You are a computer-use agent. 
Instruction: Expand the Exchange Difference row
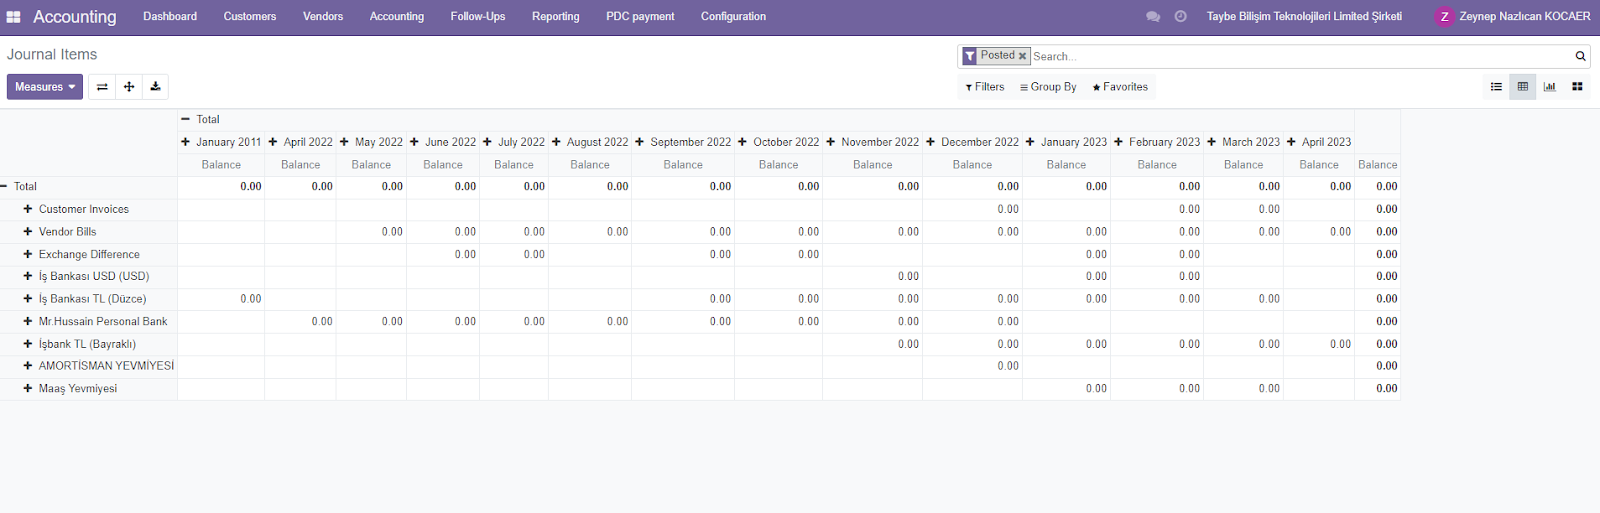pos(28,254)
